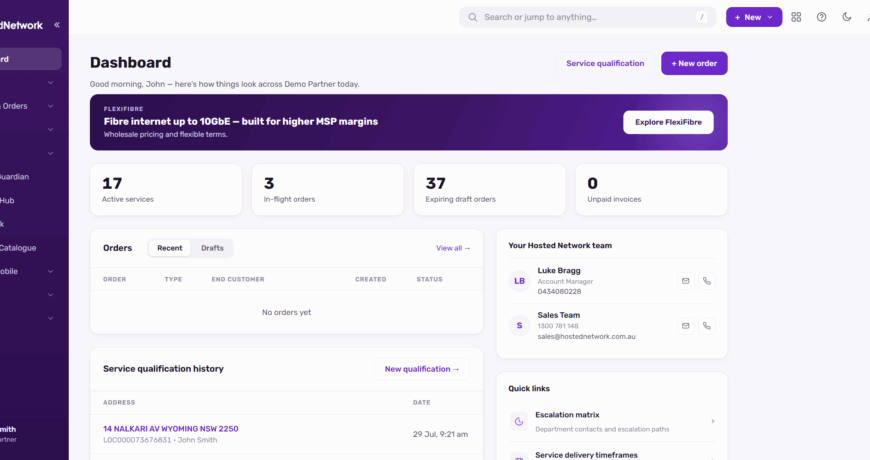The image size is (870, 460).
Task: Email the Sales Team using the envelope icon
Action: tap(686, 326)
